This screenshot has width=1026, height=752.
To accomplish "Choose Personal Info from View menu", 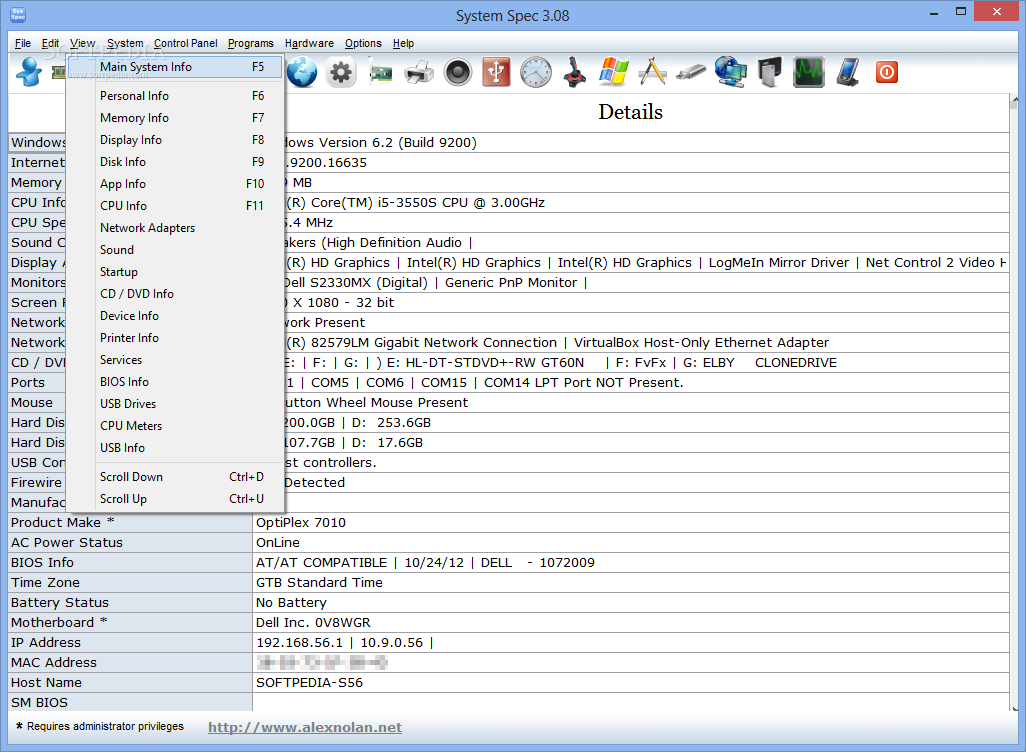I will pyautogui.click(x=175, y=96).
